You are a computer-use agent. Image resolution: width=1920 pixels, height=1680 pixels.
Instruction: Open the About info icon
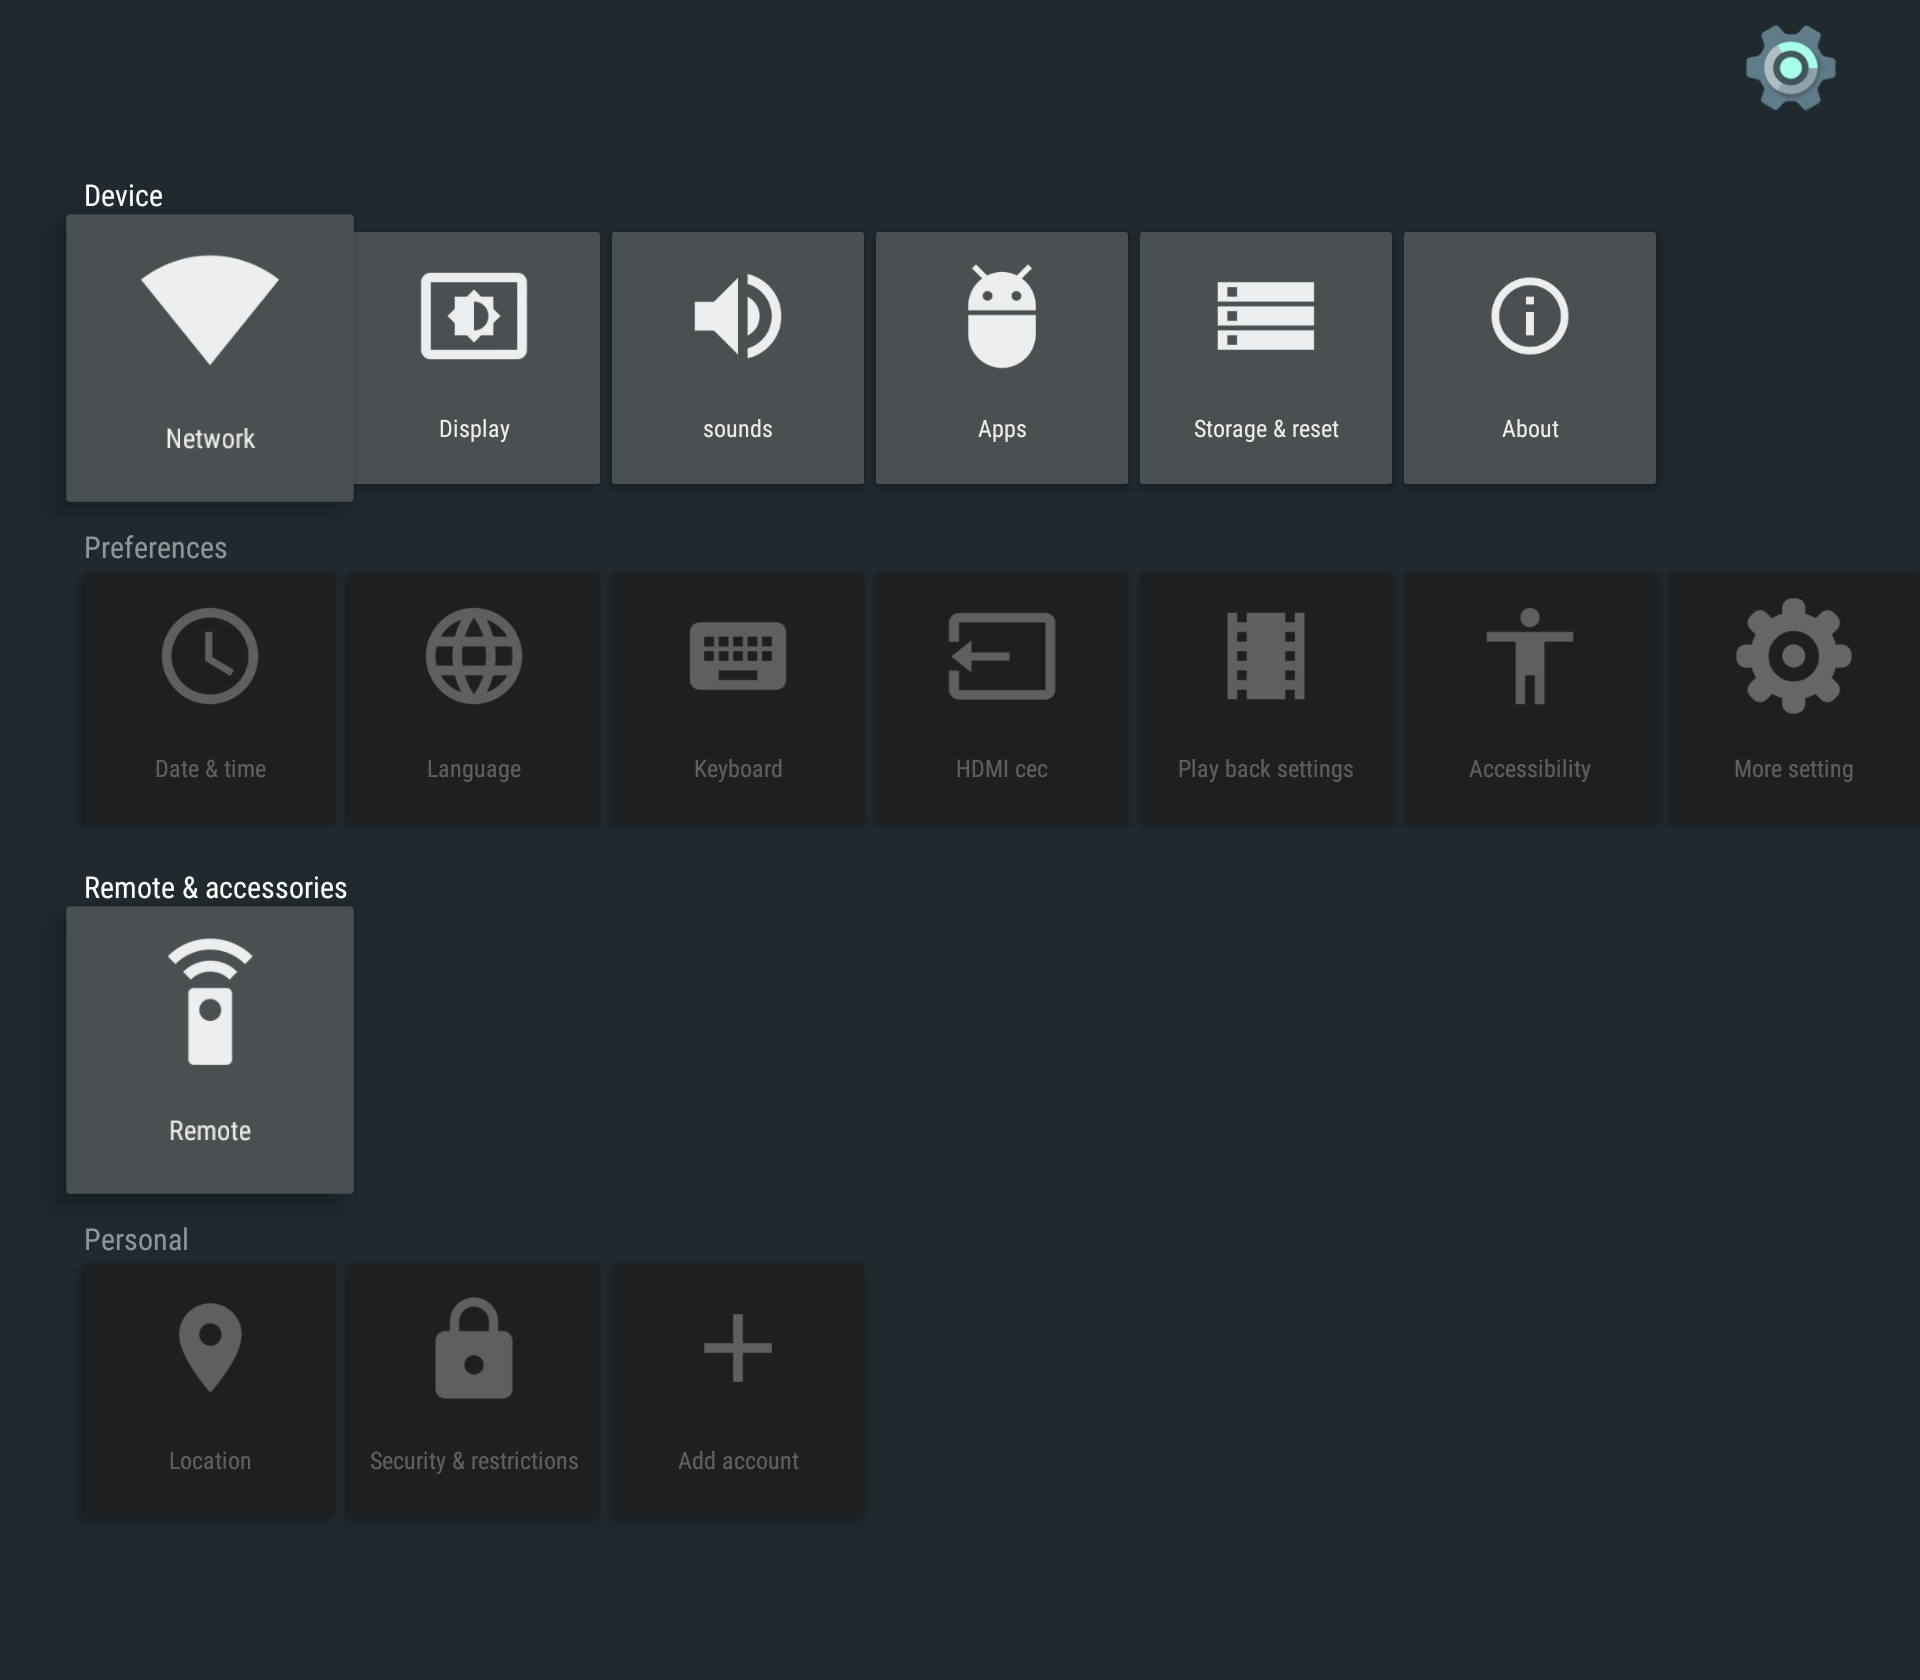1530,316
